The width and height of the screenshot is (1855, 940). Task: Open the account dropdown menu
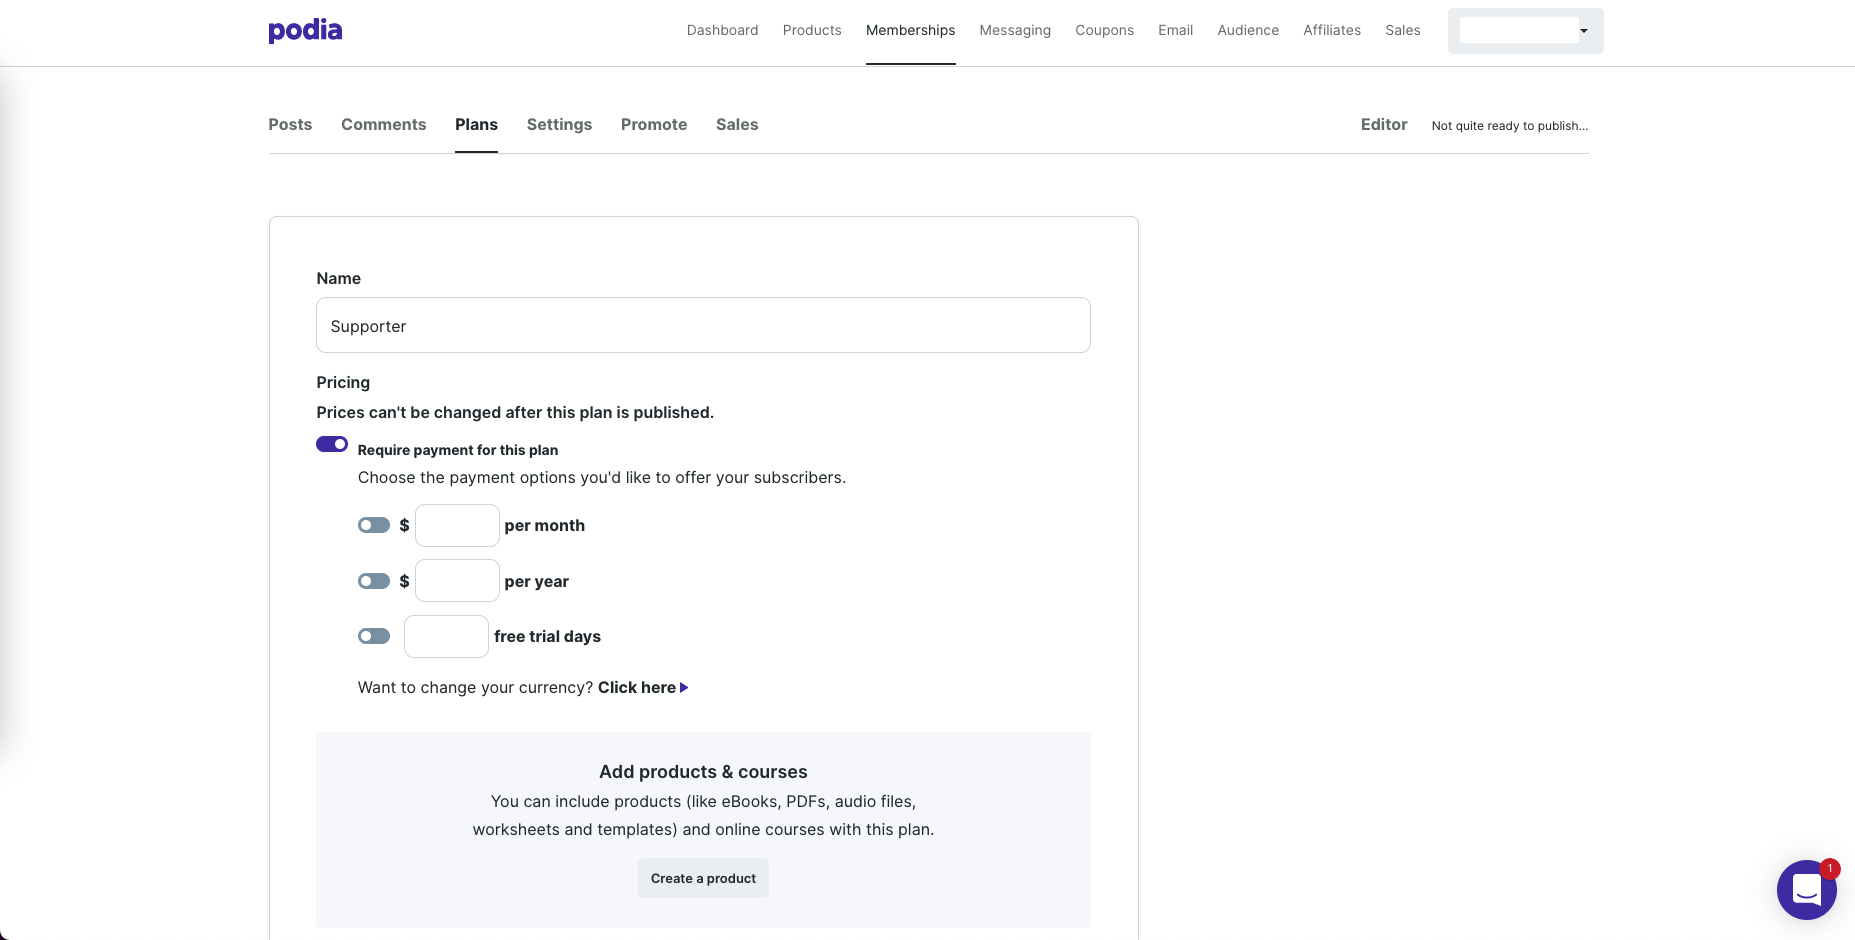[x=1525, y=31]
